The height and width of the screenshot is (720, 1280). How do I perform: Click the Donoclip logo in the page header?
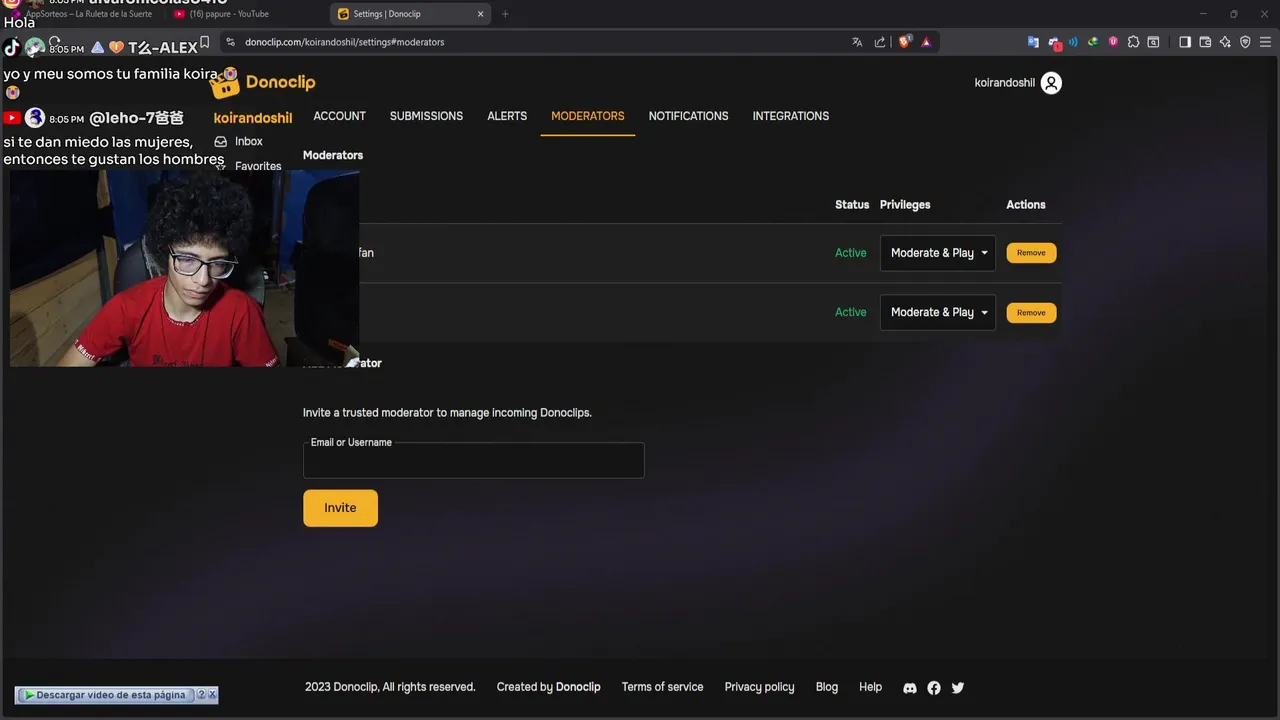(x=263, y=83)
